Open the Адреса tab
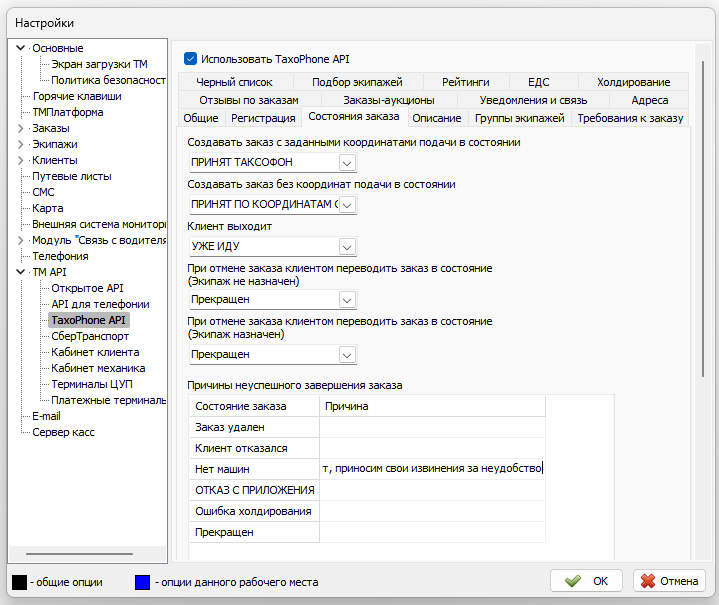The width and height of the screenshot is (719, 605). (649, 100)
